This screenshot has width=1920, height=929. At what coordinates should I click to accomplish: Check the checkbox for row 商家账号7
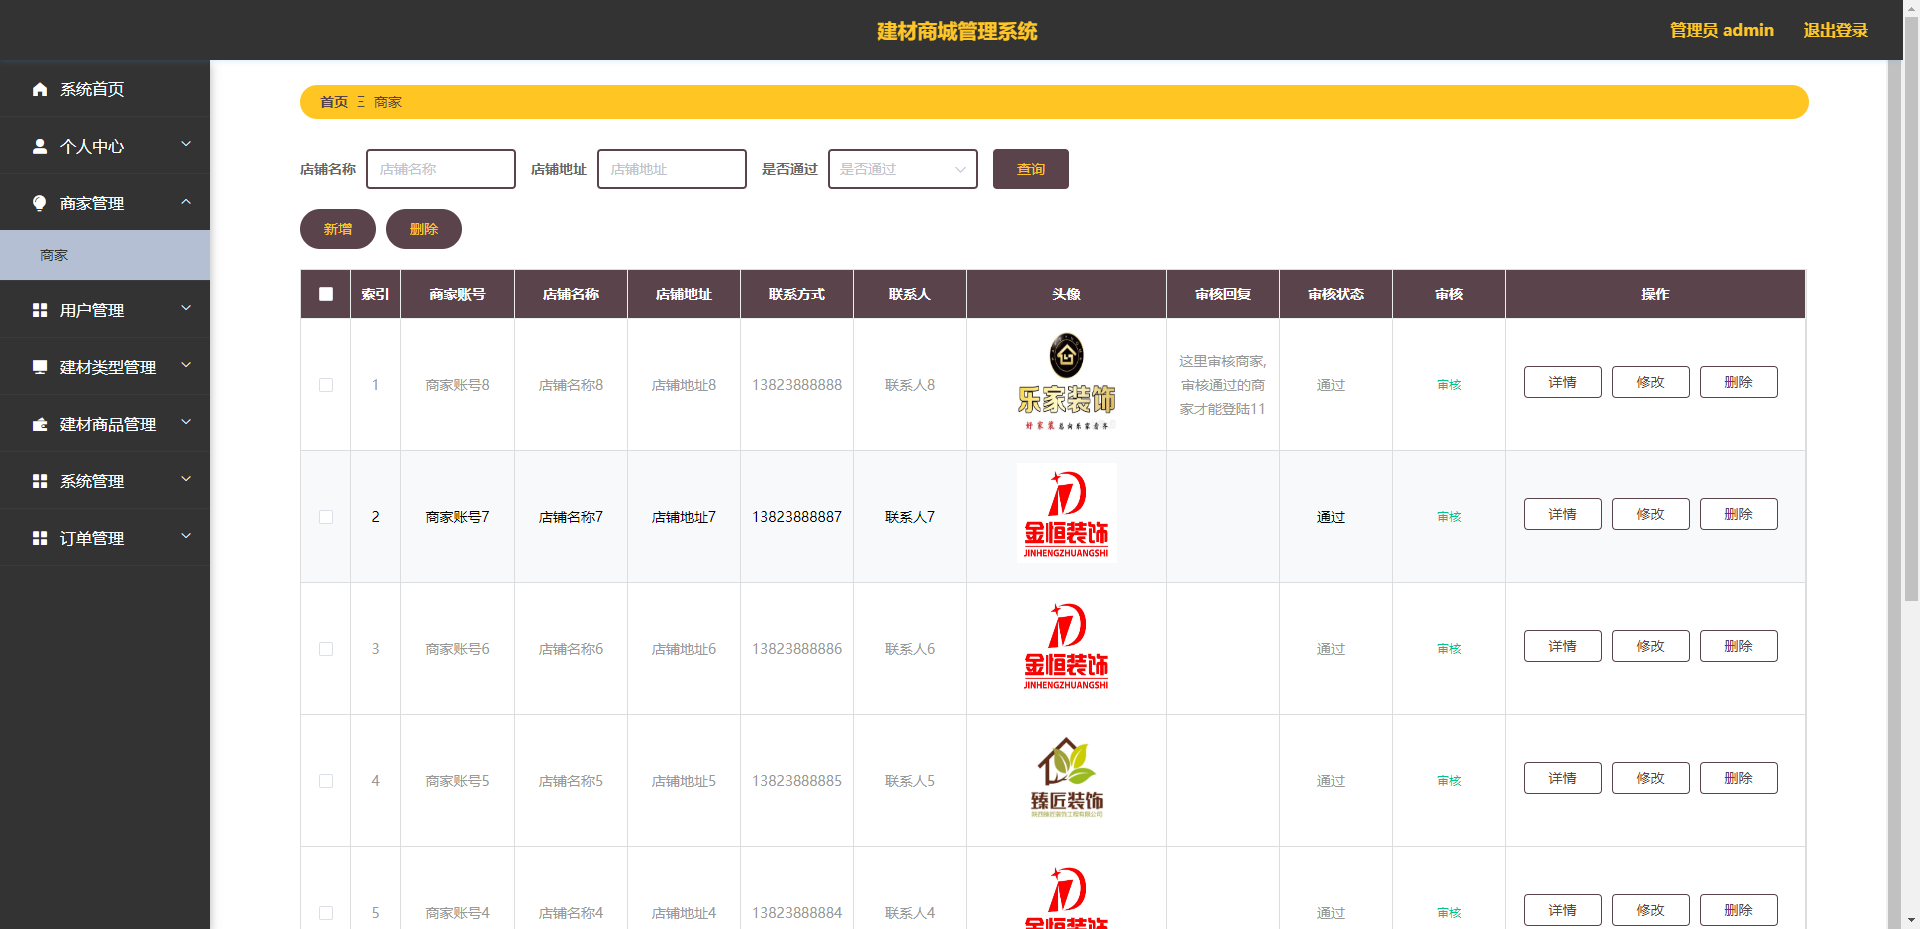coord(326,517)
